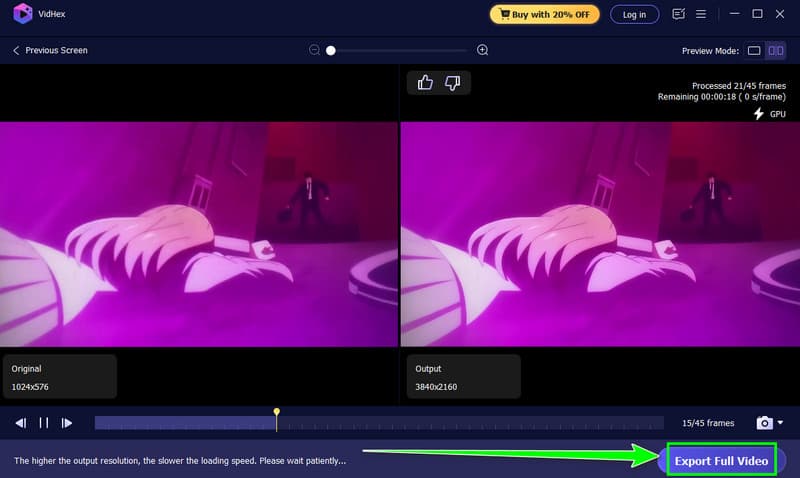Minimize the VidHex window
This screenshot has height=478, width=800.
coord(735,14)
